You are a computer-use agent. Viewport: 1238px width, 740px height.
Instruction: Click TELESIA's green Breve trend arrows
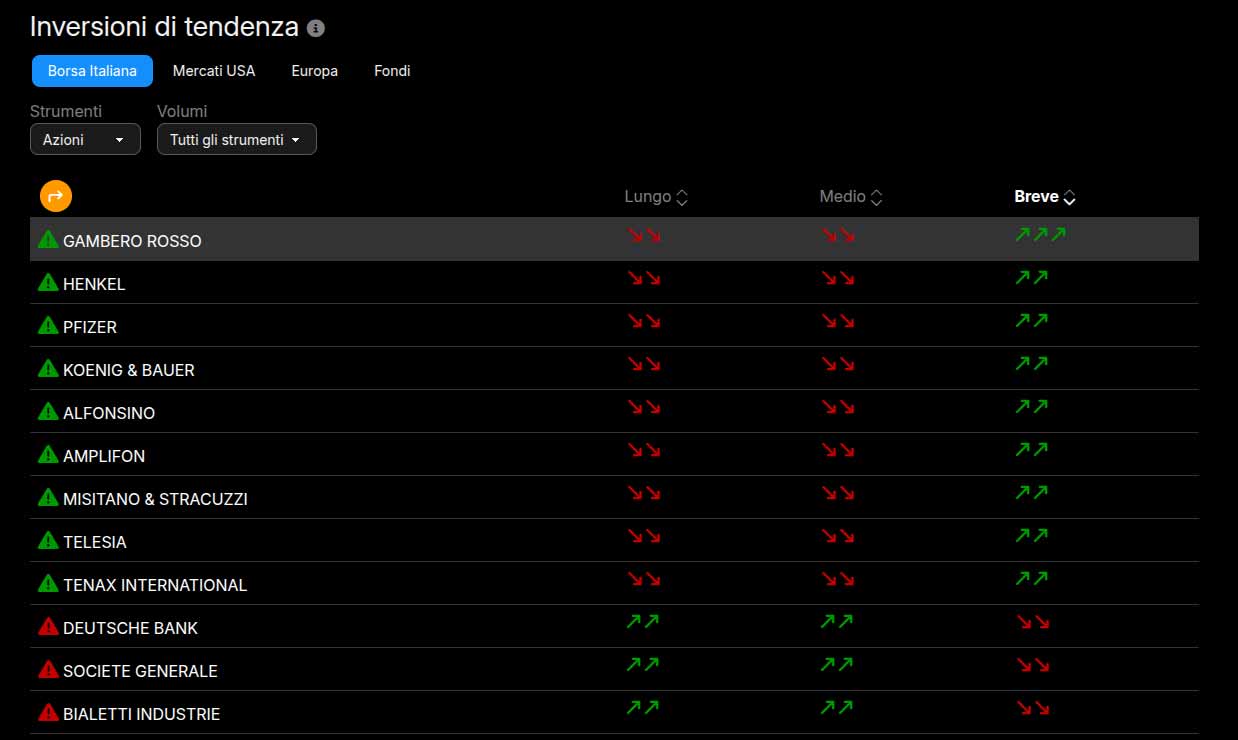point(1032,536)
